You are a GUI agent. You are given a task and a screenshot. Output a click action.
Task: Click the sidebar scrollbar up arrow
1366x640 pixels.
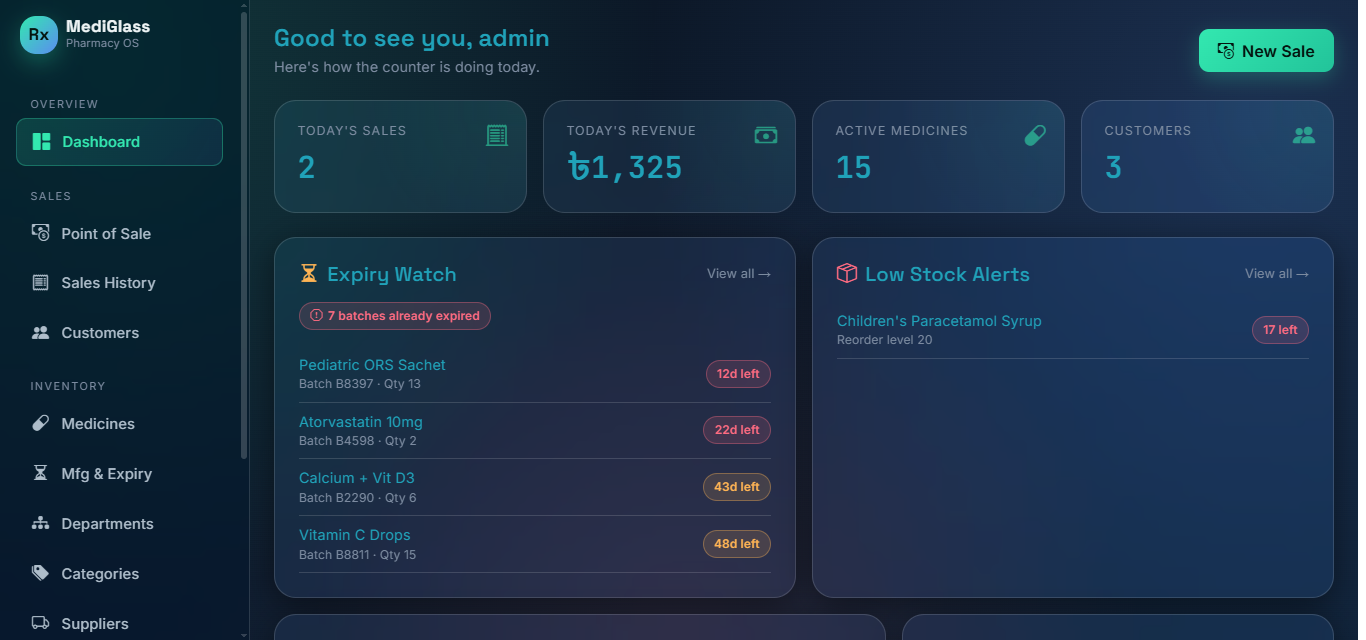[243, 5]
